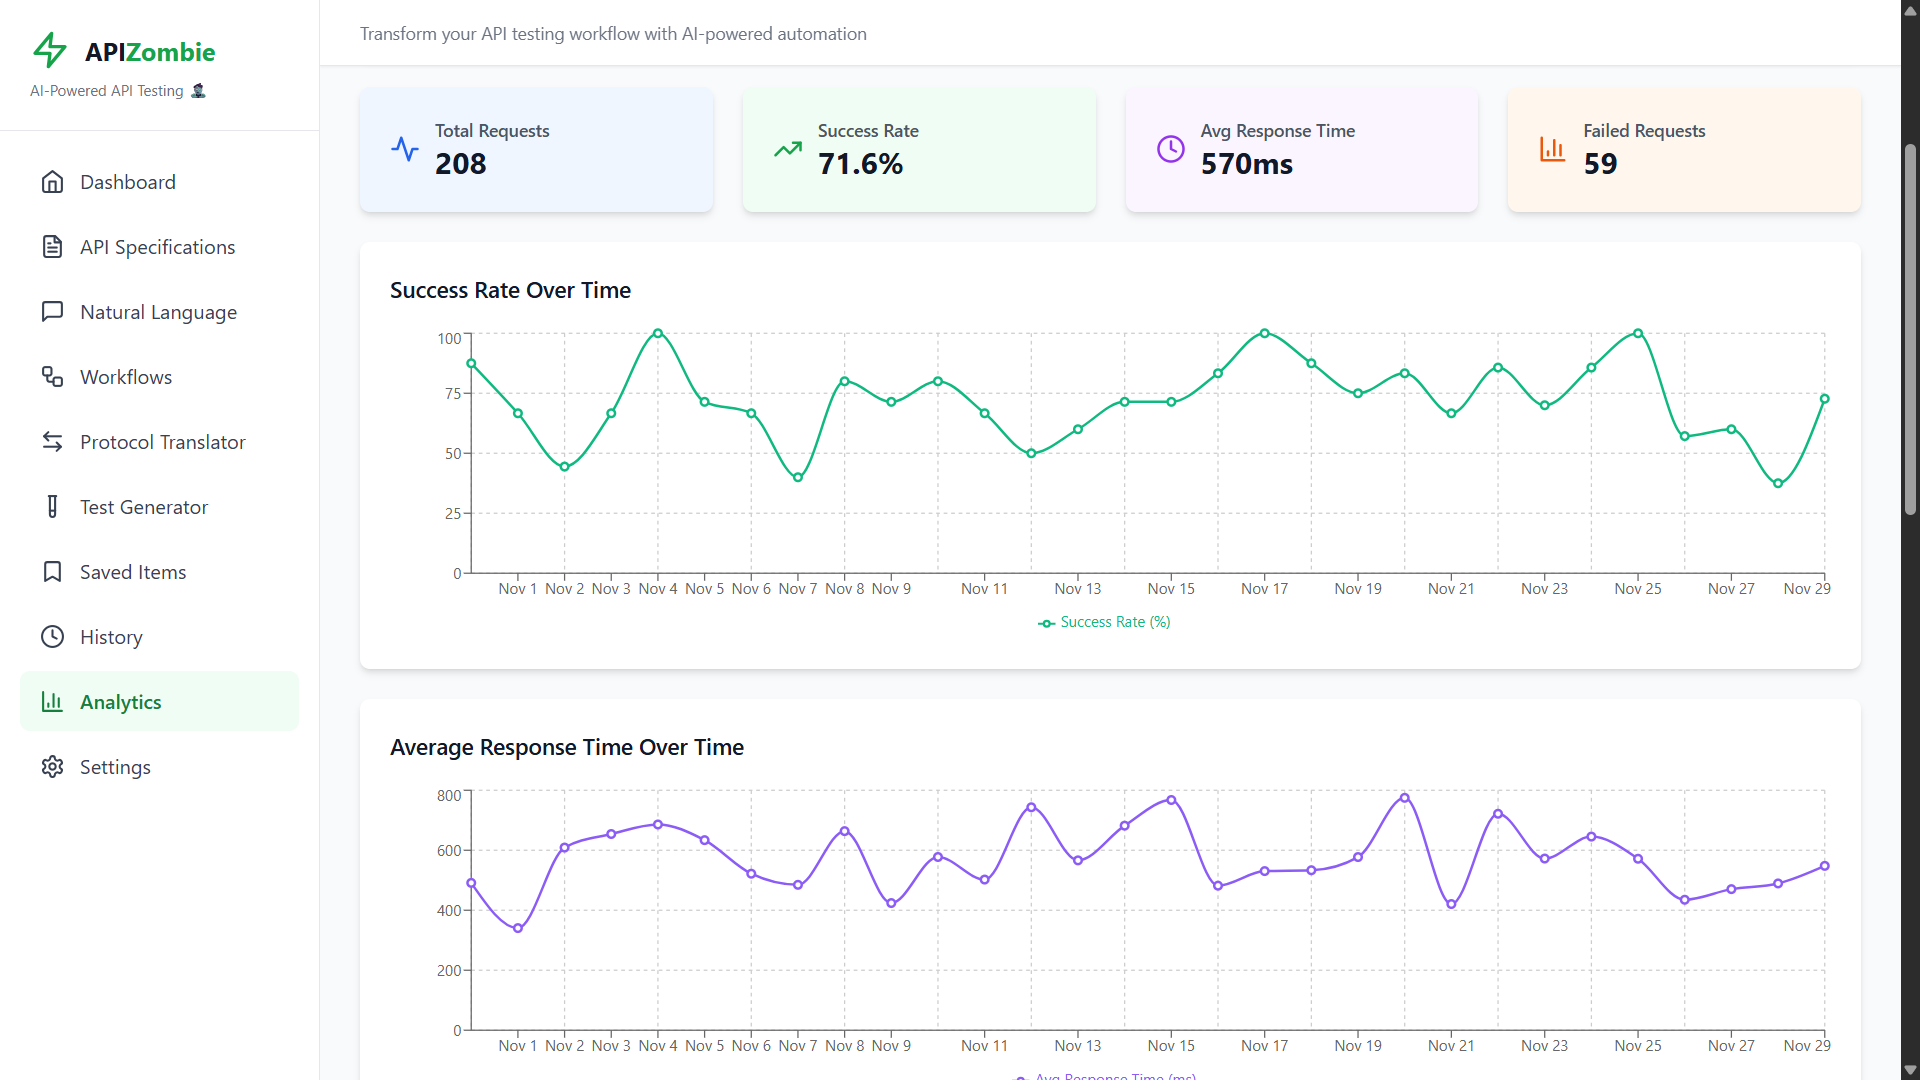Viewport: 1920px width, 1080px height.
Task: Click the Saved Items bookmark icon
Action: (x=52, y=572)
